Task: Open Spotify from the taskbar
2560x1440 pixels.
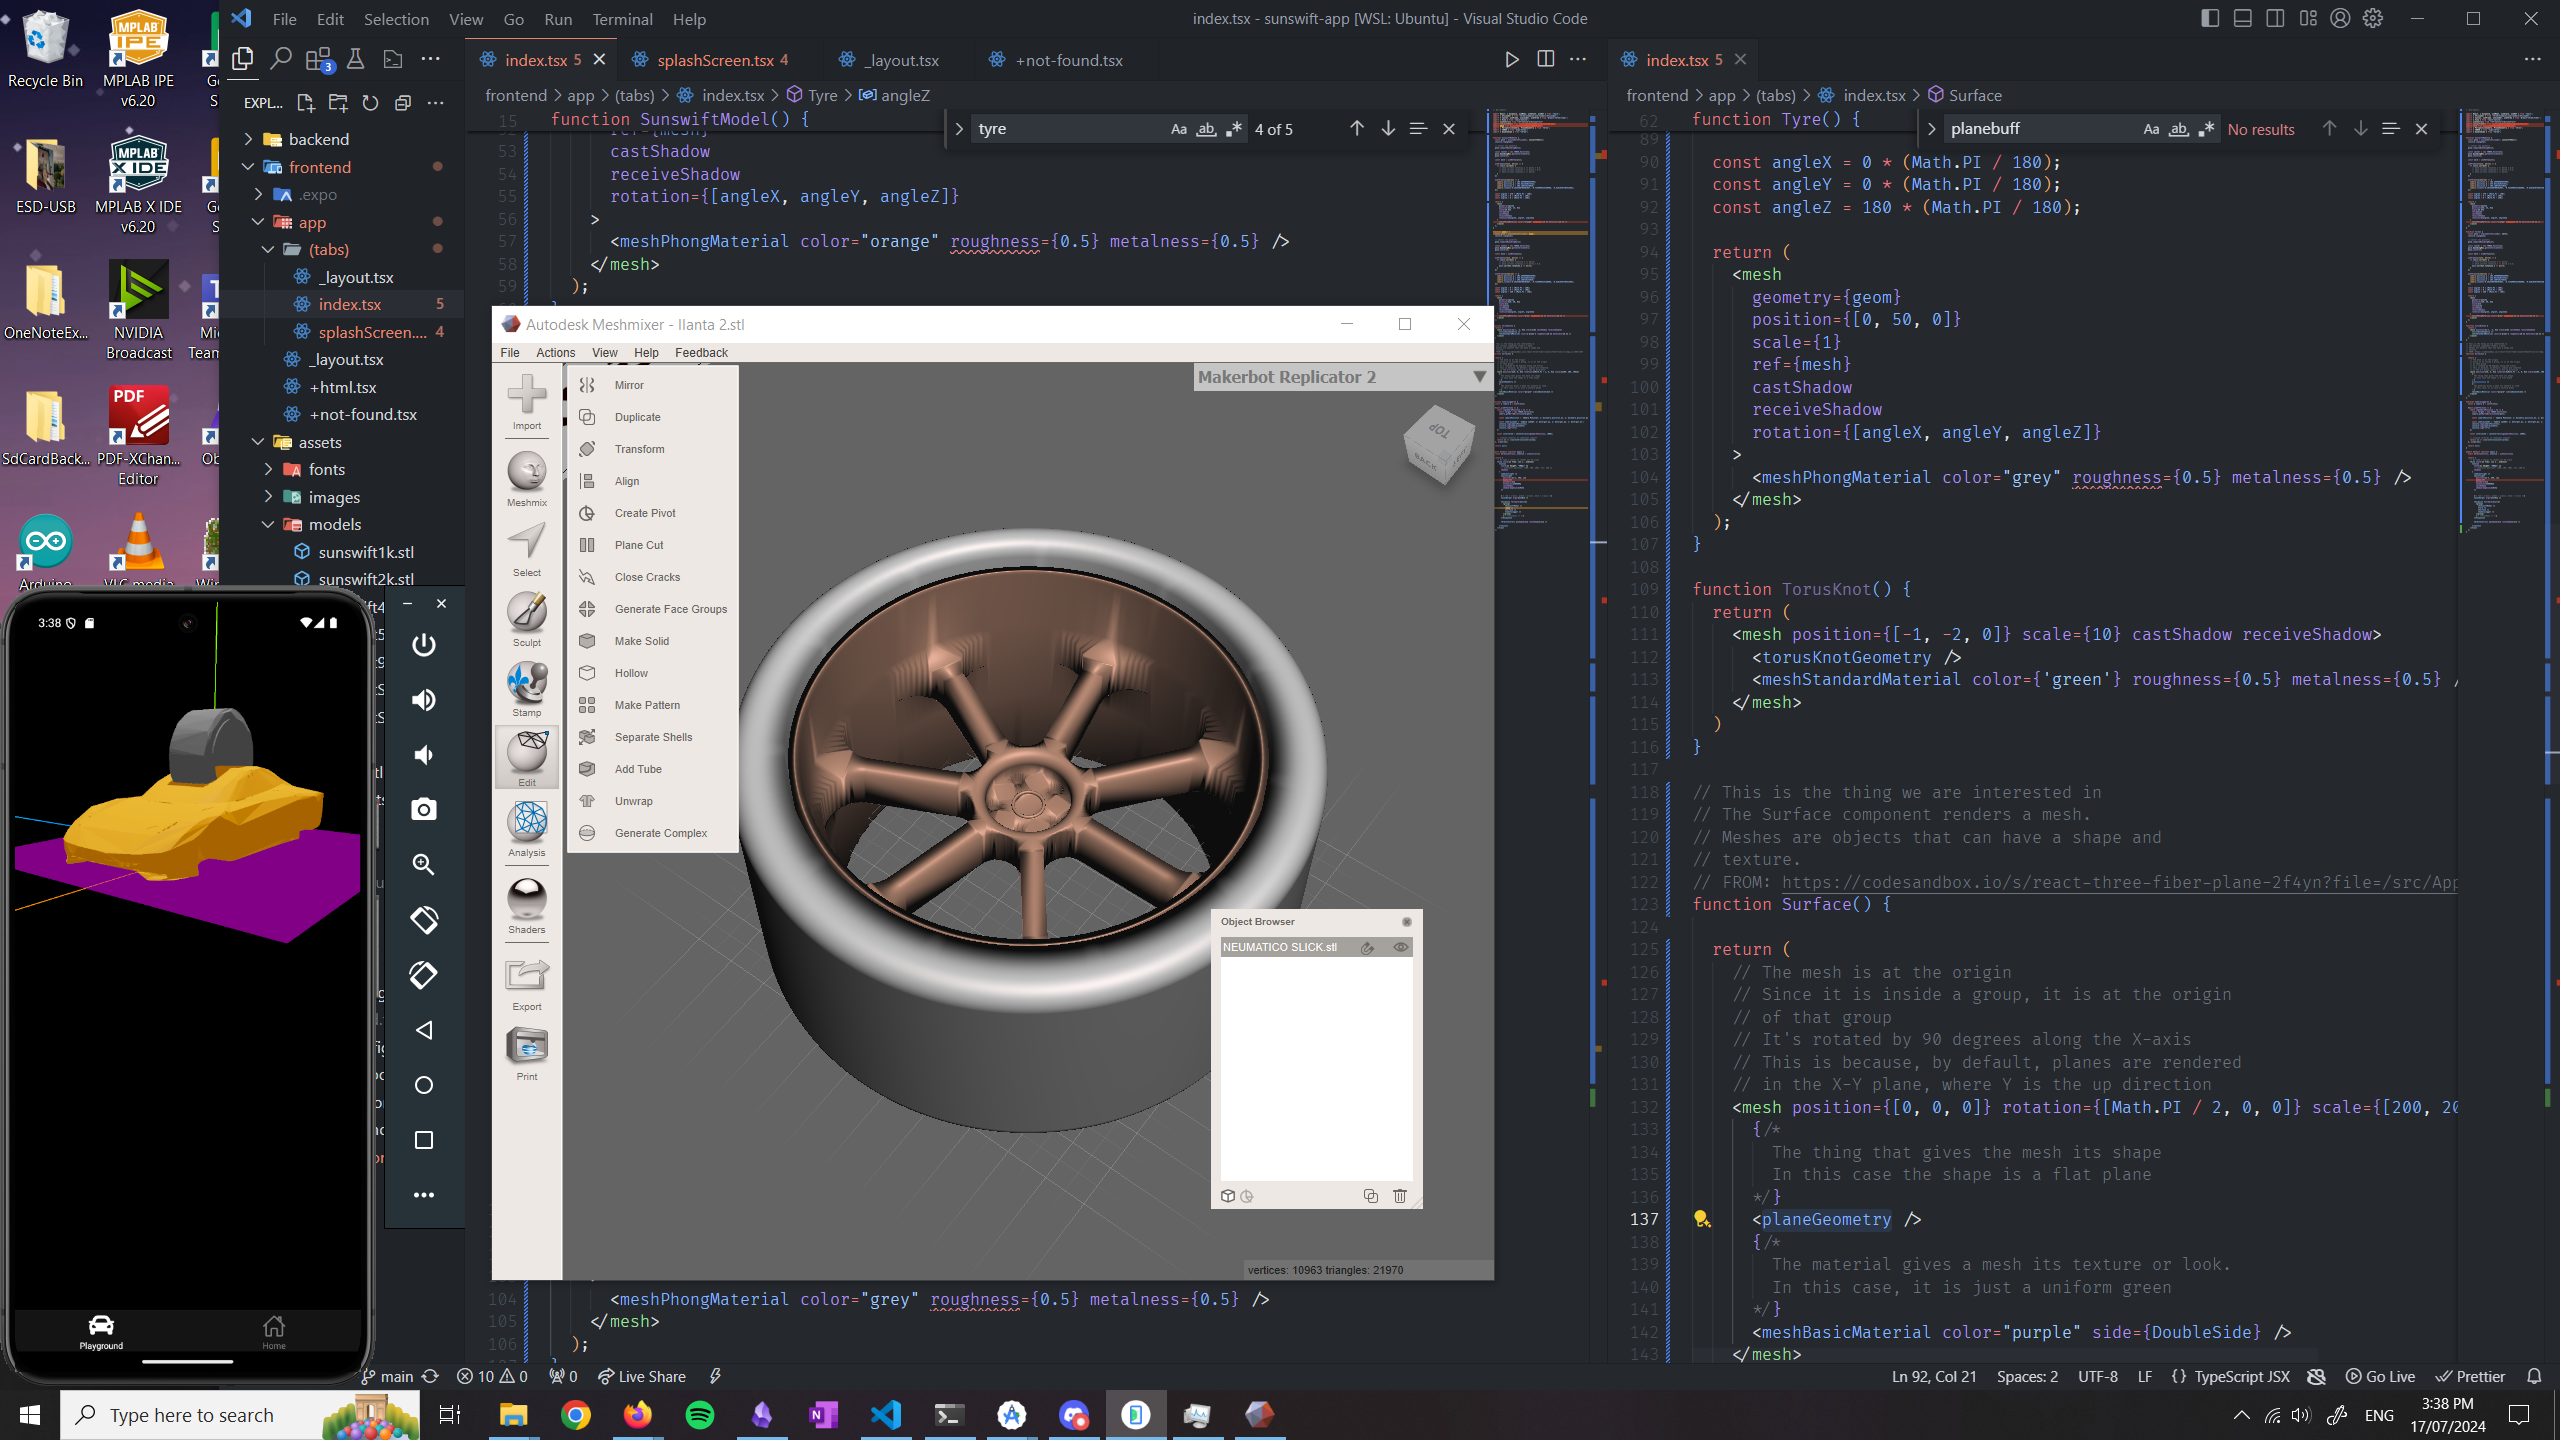Action: click(x=700, y=1415)
